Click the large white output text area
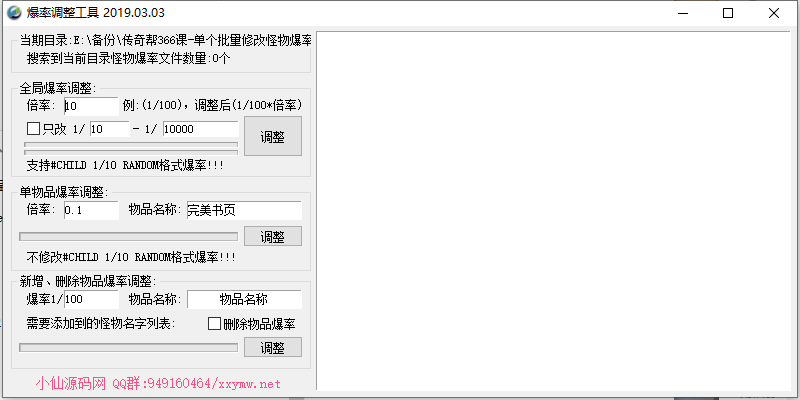 553,211
